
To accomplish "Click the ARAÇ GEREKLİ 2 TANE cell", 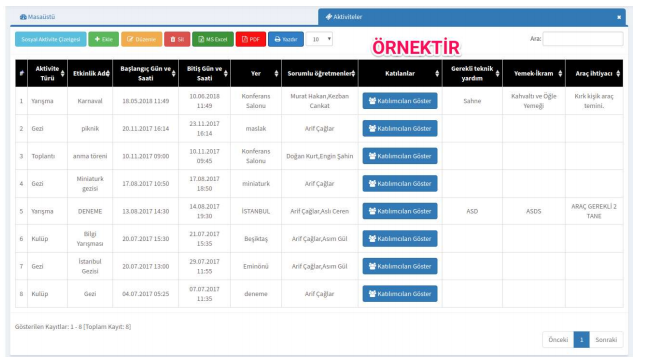I will [594, 211].
